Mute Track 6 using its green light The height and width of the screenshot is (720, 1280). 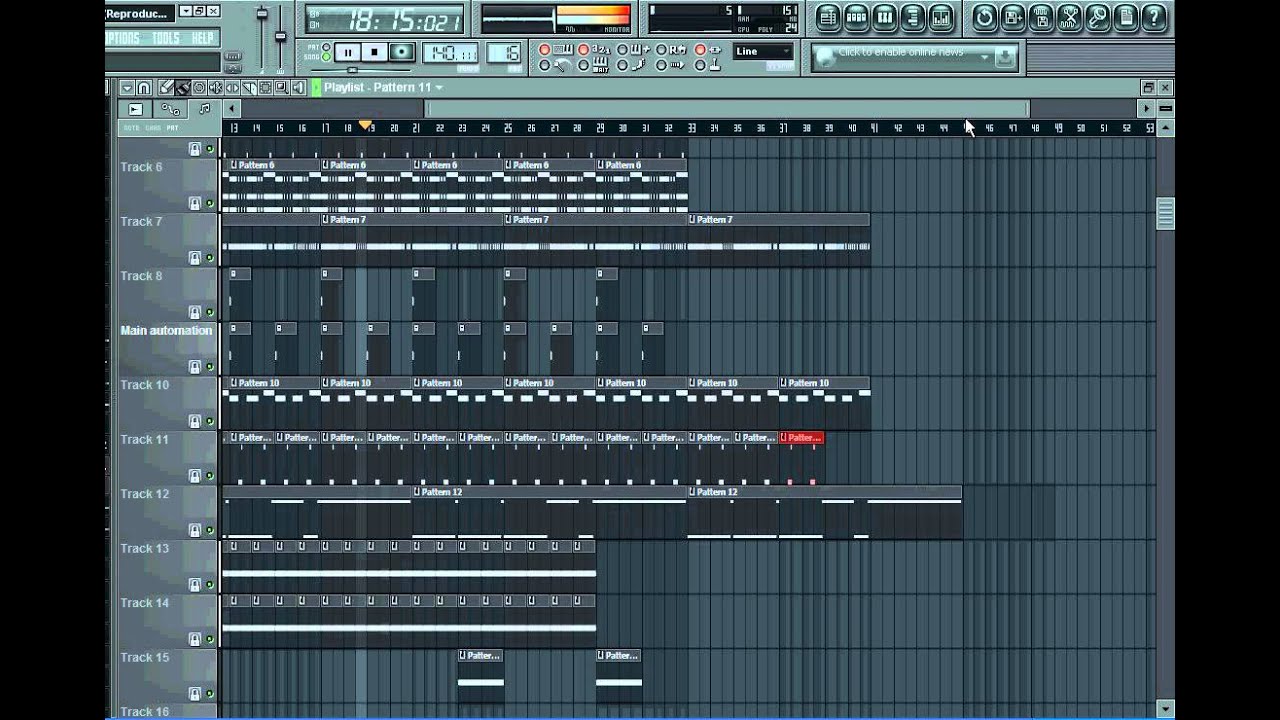[210, 204]
